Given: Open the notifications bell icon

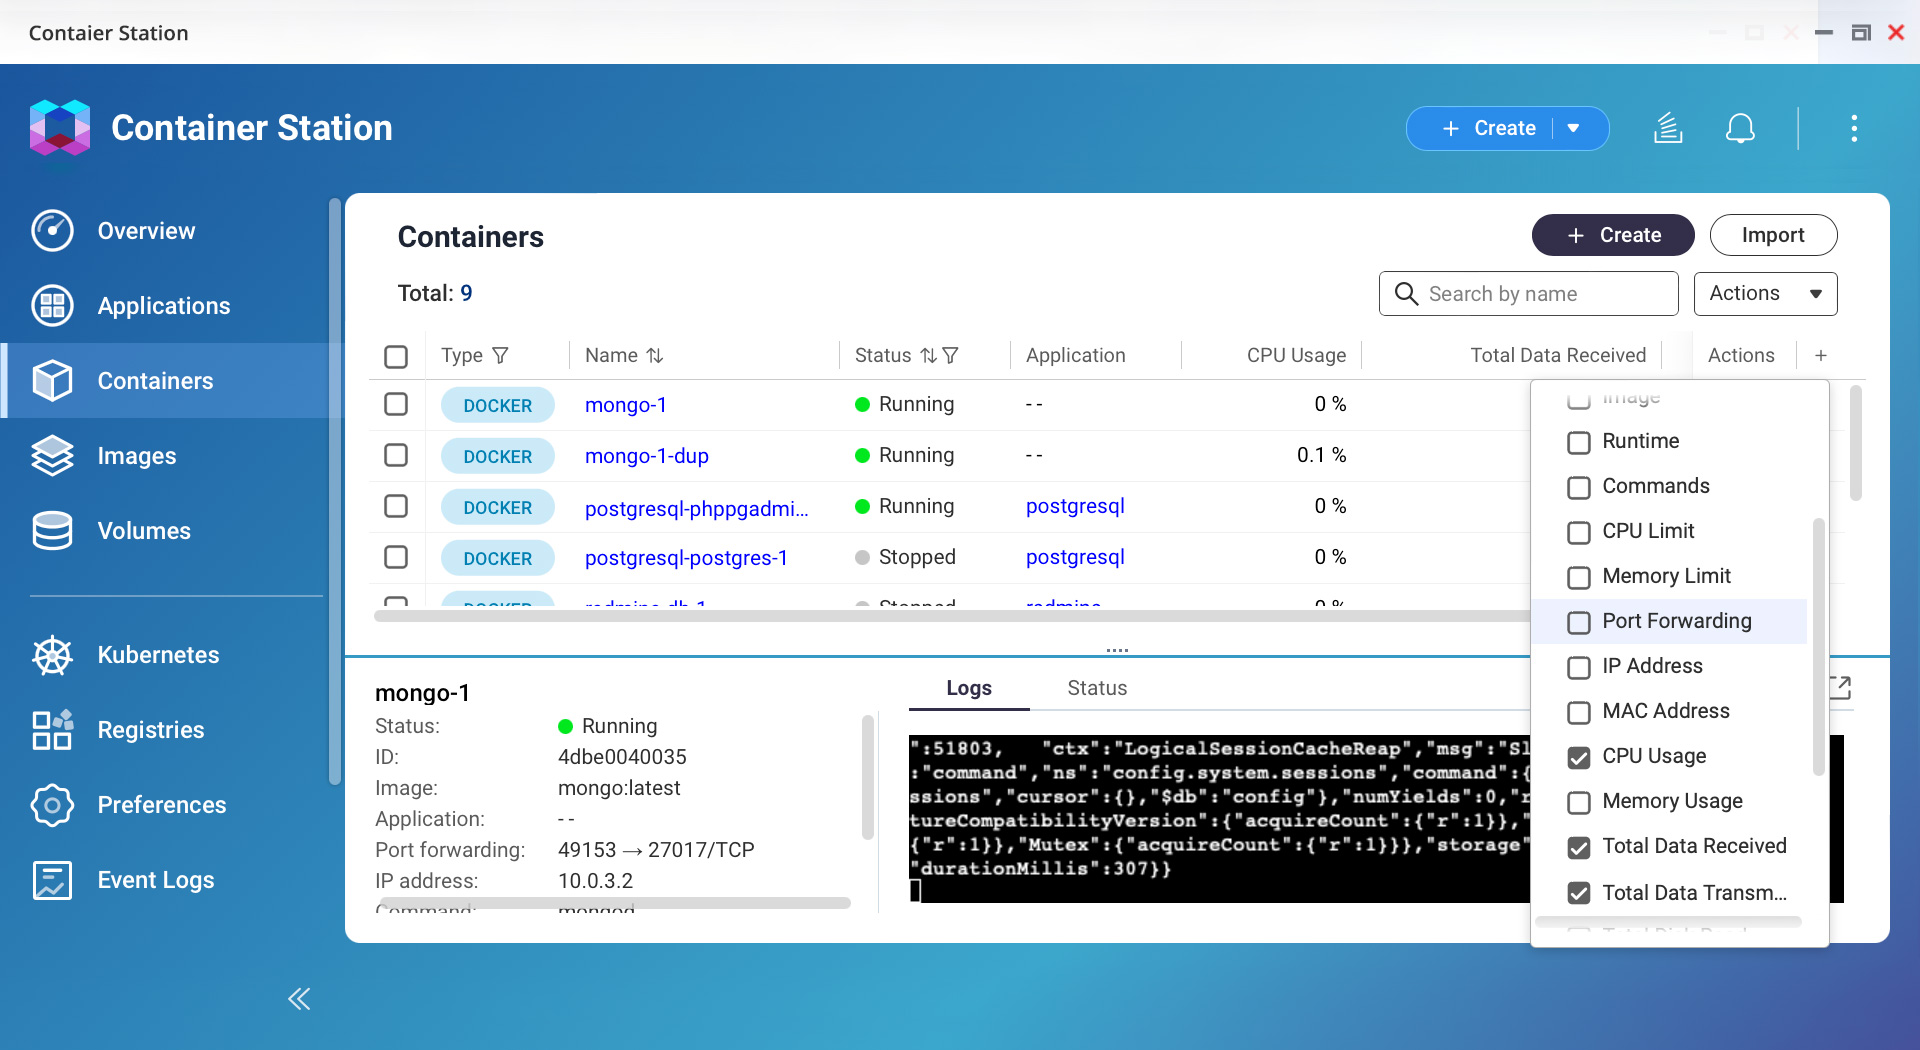Looking at the screenshot, I should pyautogui.click(x=1740, y=128).
